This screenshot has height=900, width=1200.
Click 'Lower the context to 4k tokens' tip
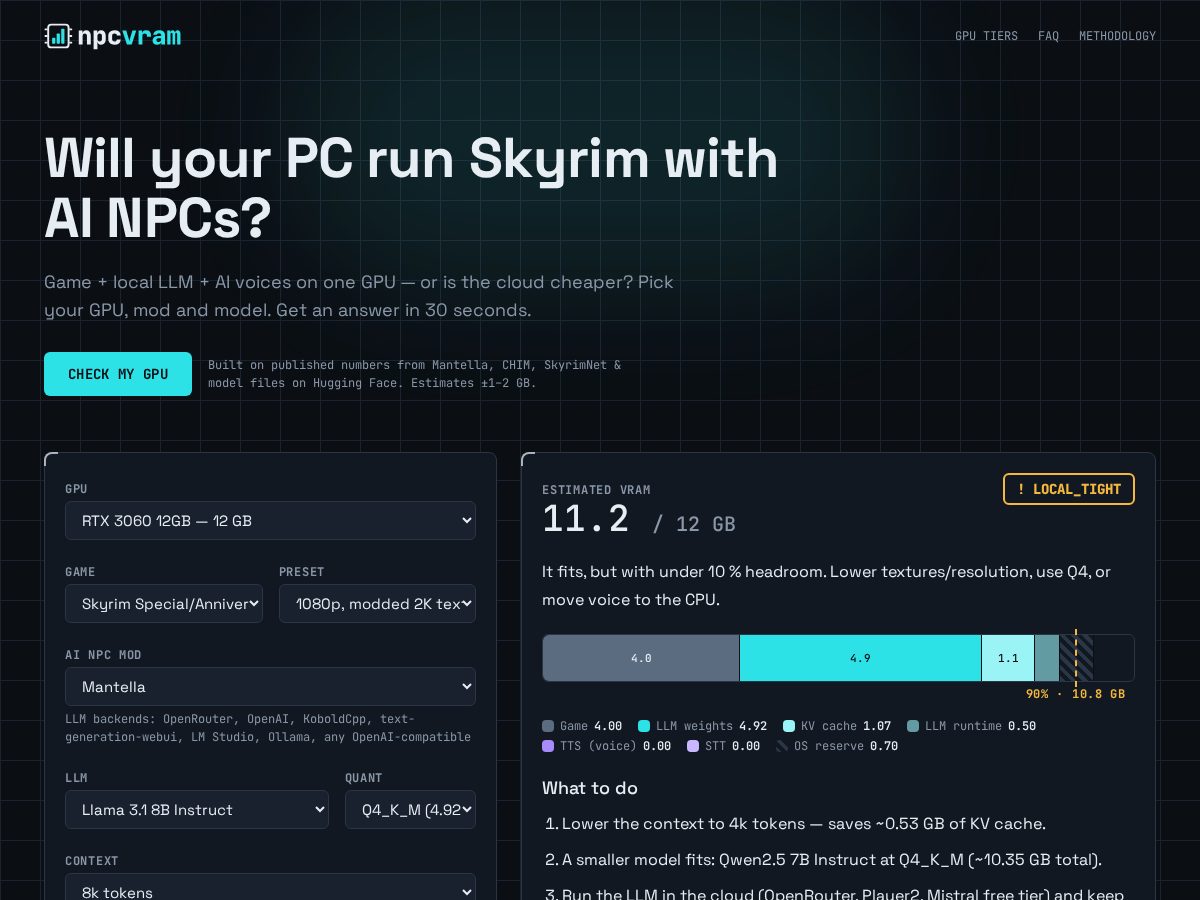click(804, 824)
